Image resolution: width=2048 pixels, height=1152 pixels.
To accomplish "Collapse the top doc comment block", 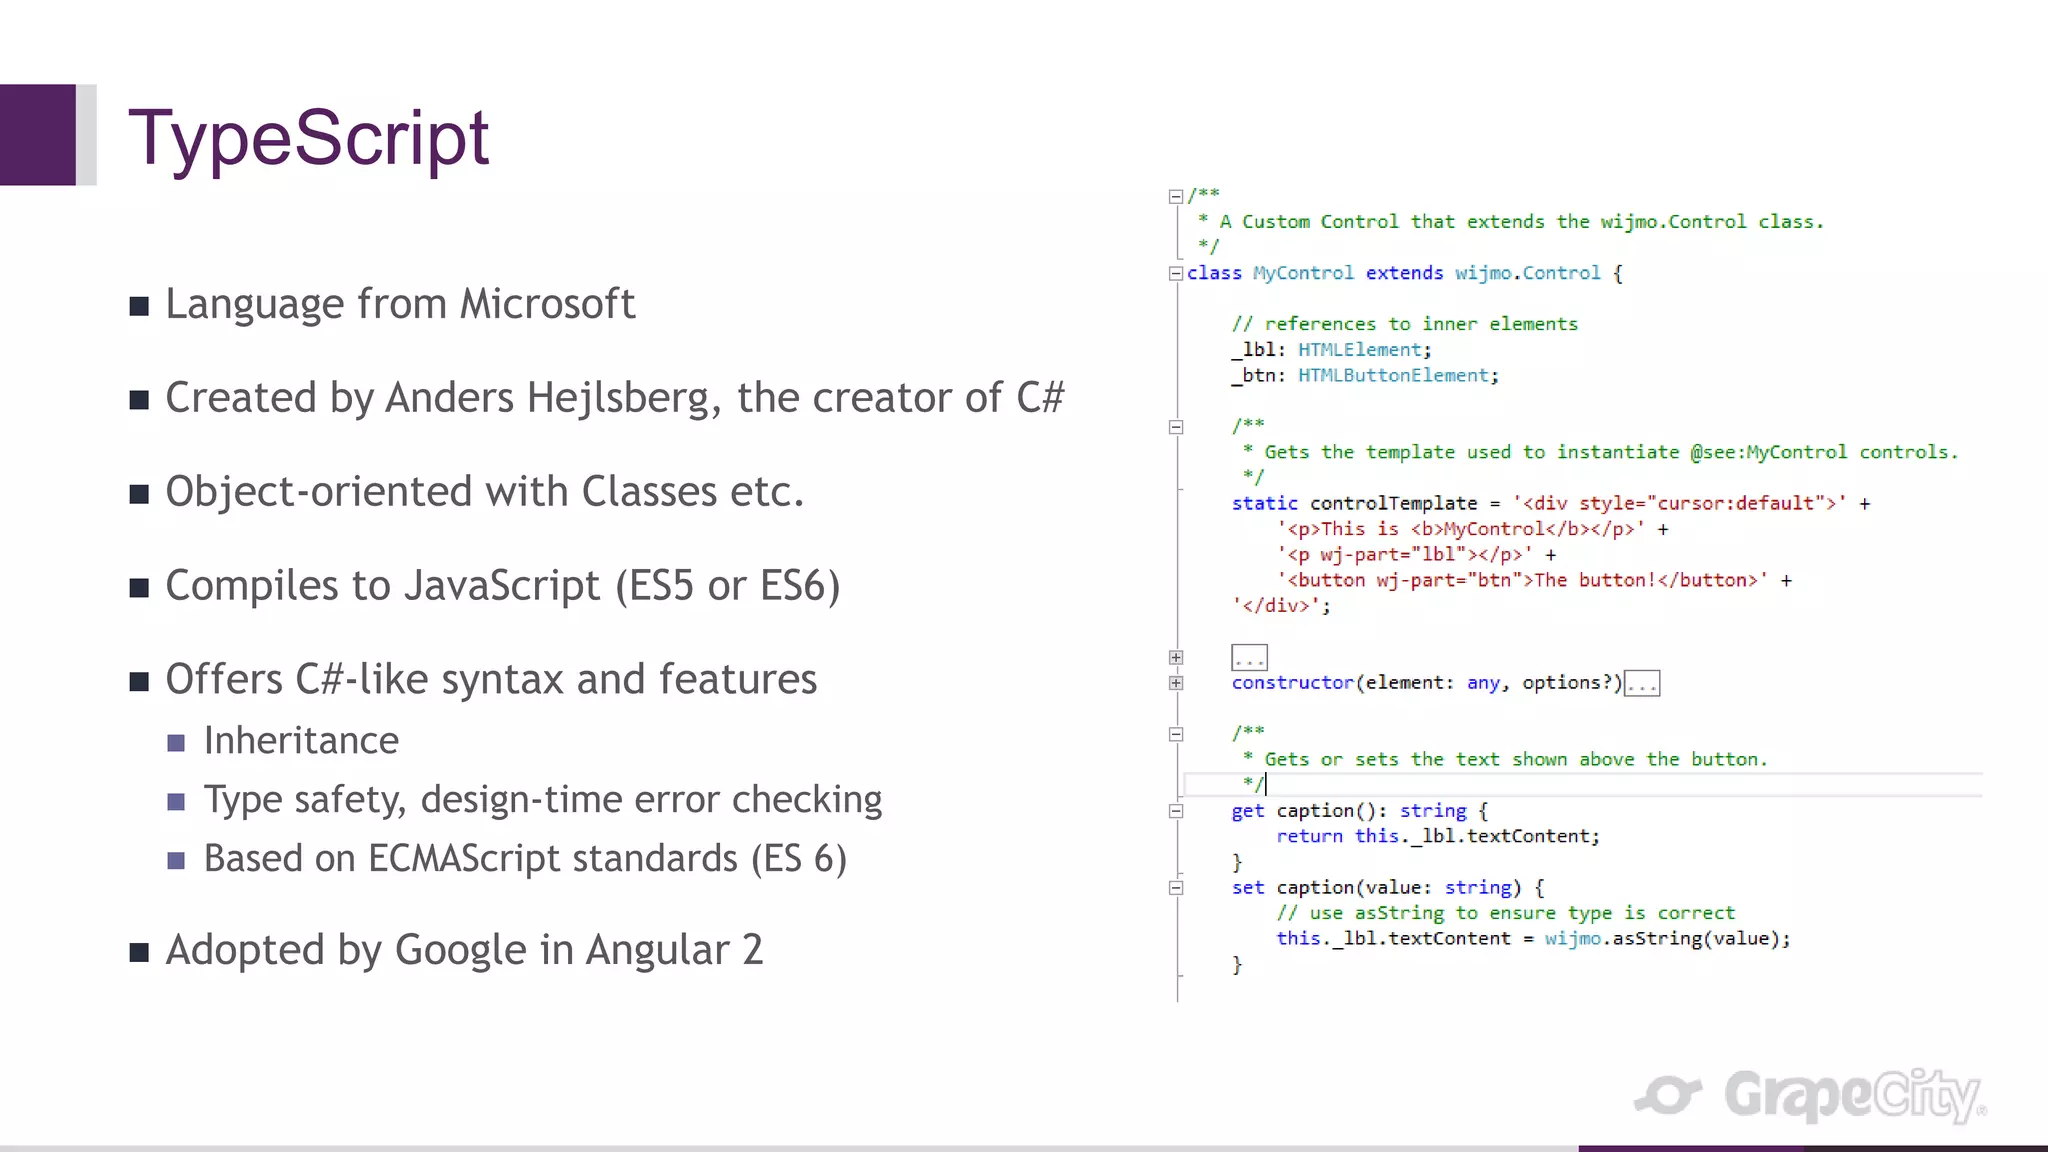I will tap(1176, 196).
